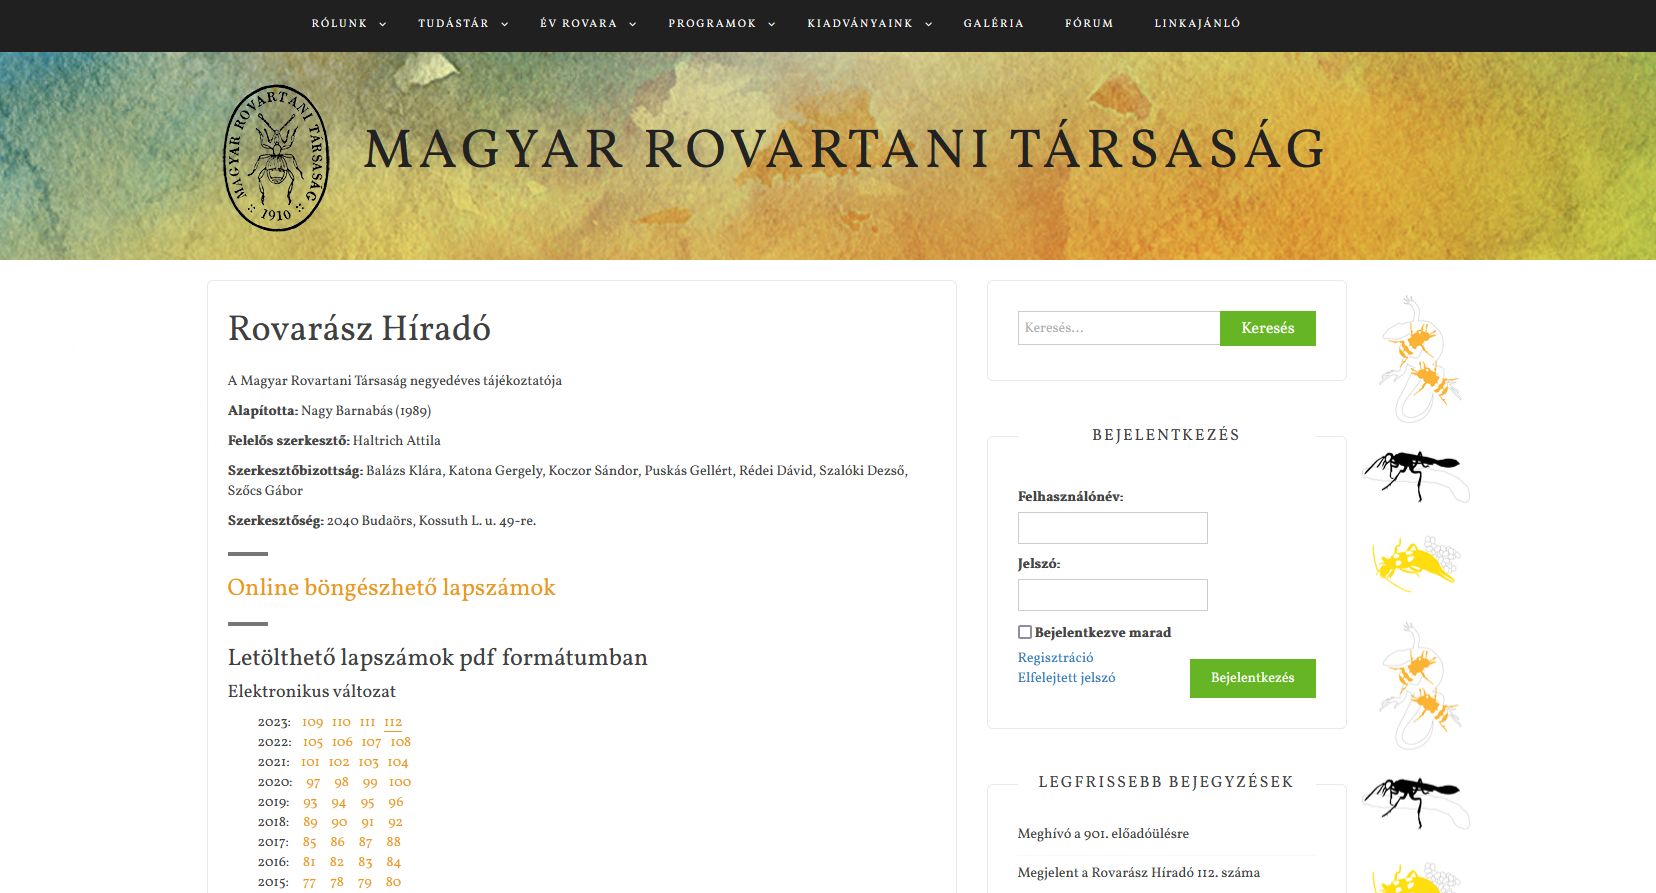
Task: Download issue 110 from 2023
Action: coord(341,722)
